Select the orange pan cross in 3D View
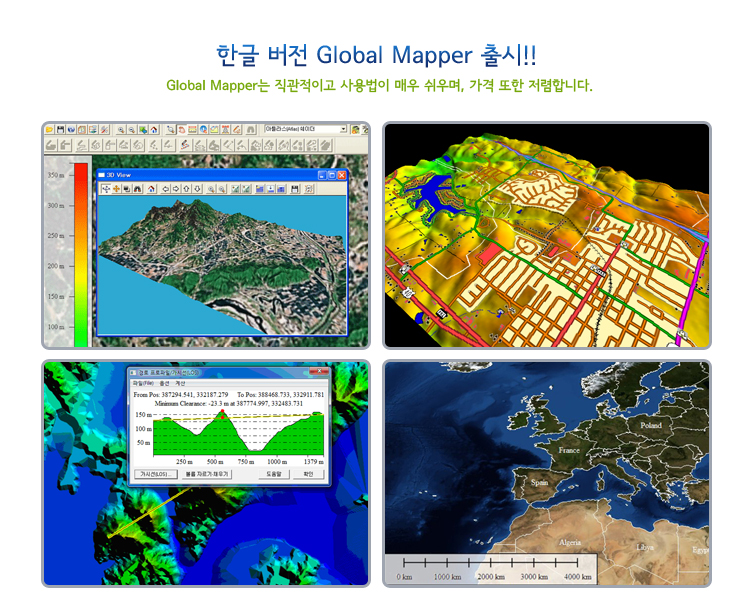Viewport: 750px width, 600px height. (116, 189)
